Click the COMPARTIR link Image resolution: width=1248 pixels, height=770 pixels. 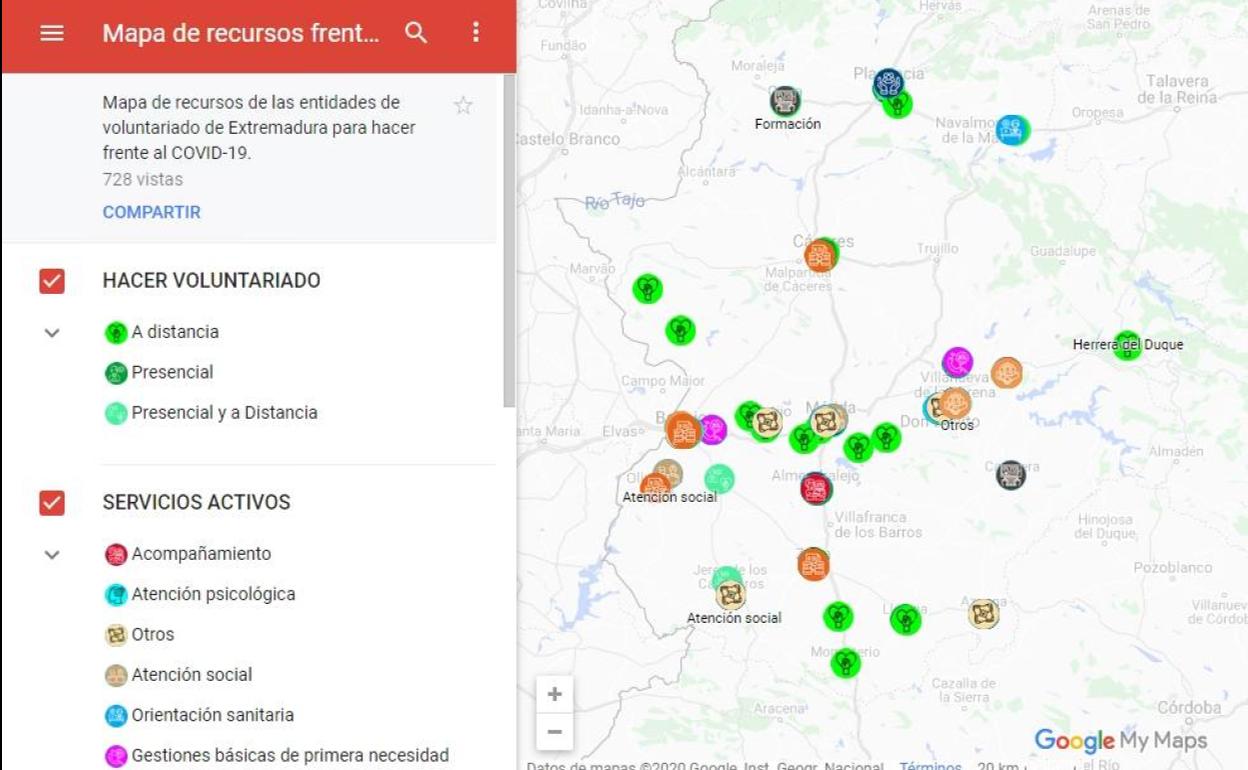point(151,212)
